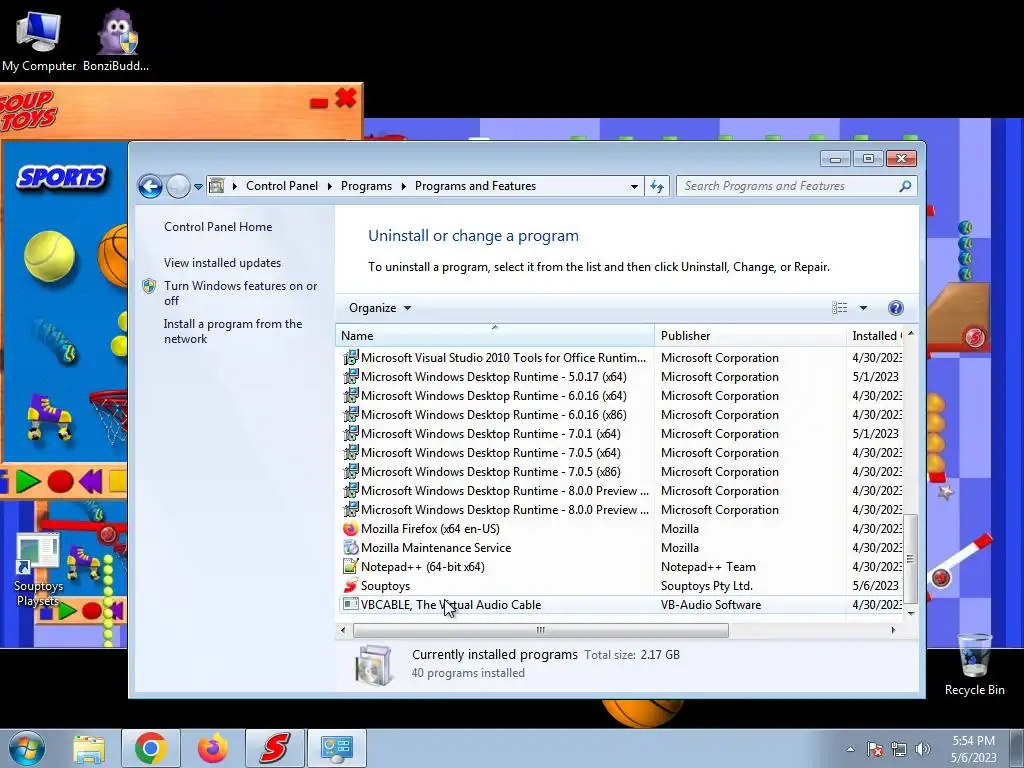Select Microsoft Visual Studio 2010 Tools entry
The height and width of the screenshot is (768, 1024).
(620, 358)
